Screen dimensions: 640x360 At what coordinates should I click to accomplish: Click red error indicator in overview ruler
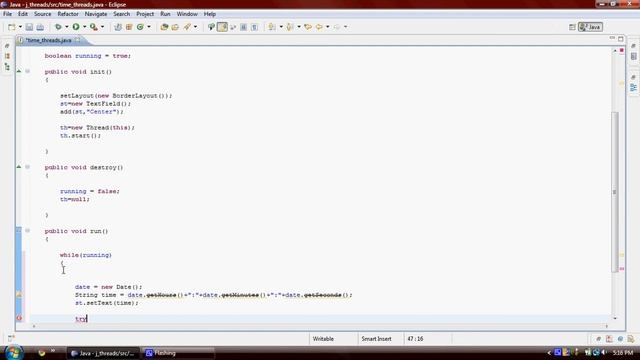pyautogui.click(x=622, y=51)
